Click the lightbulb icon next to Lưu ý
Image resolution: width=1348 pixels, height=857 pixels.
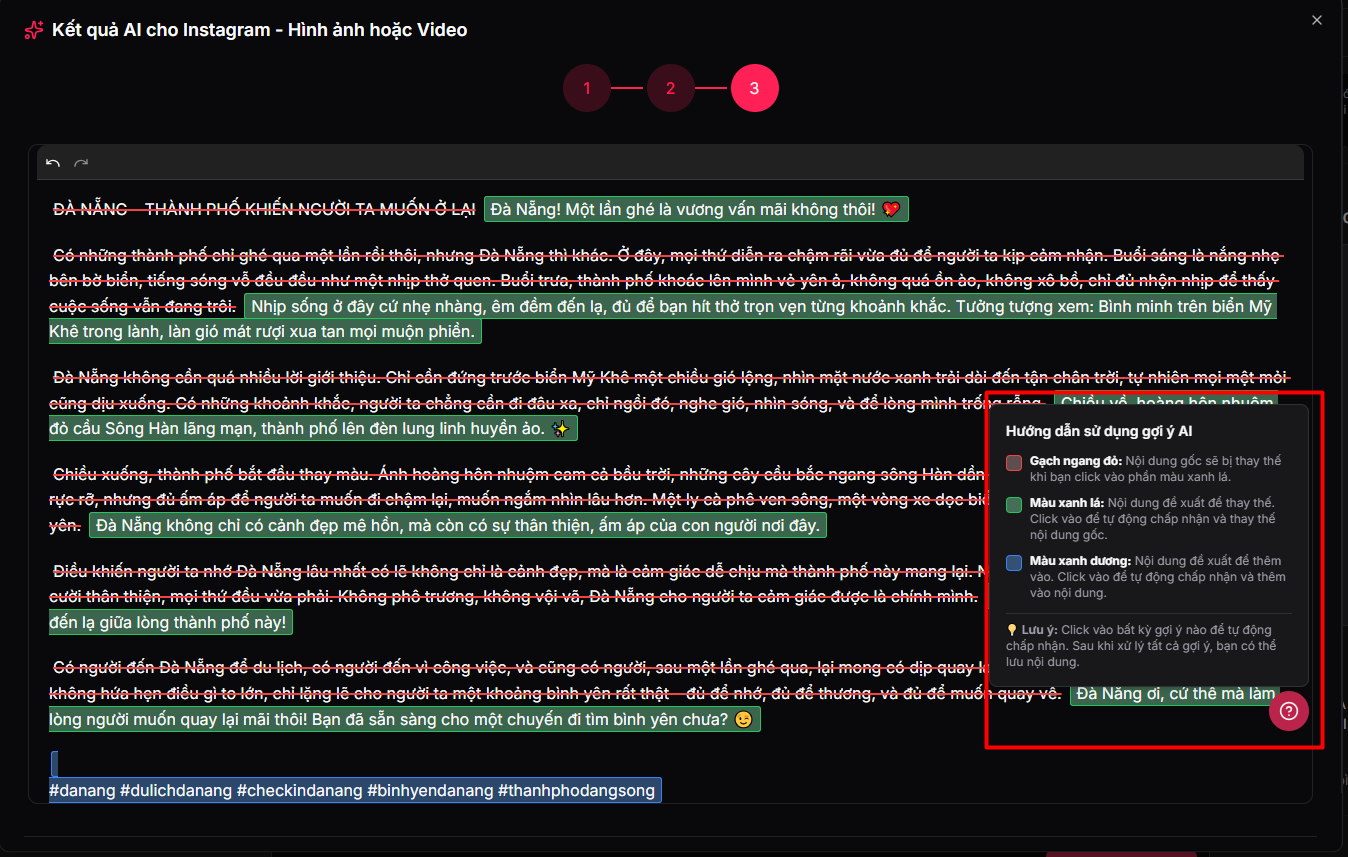coord(1012,630)
